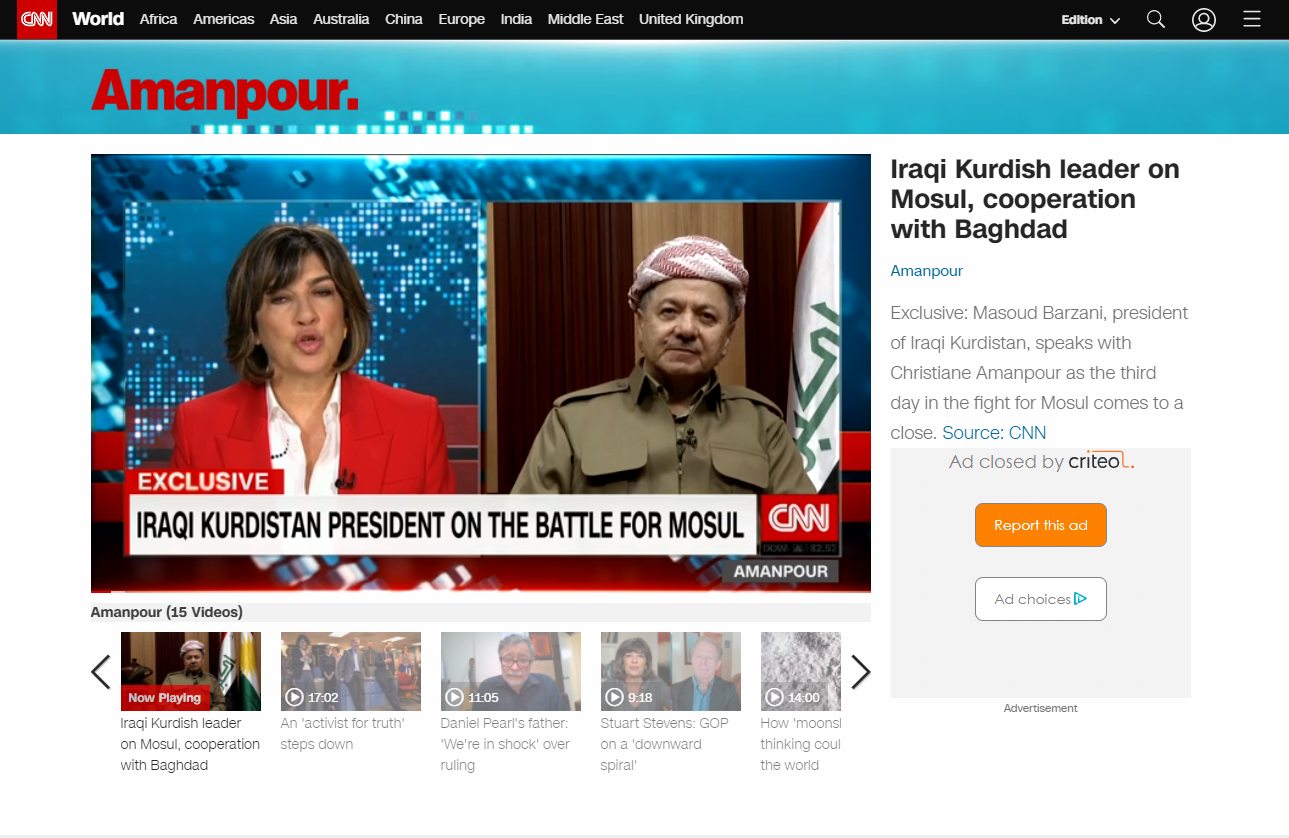Open Stuart Stevens GOP video title
Image resolution: width=1289 pixels, height=838 pixels.
664,744
